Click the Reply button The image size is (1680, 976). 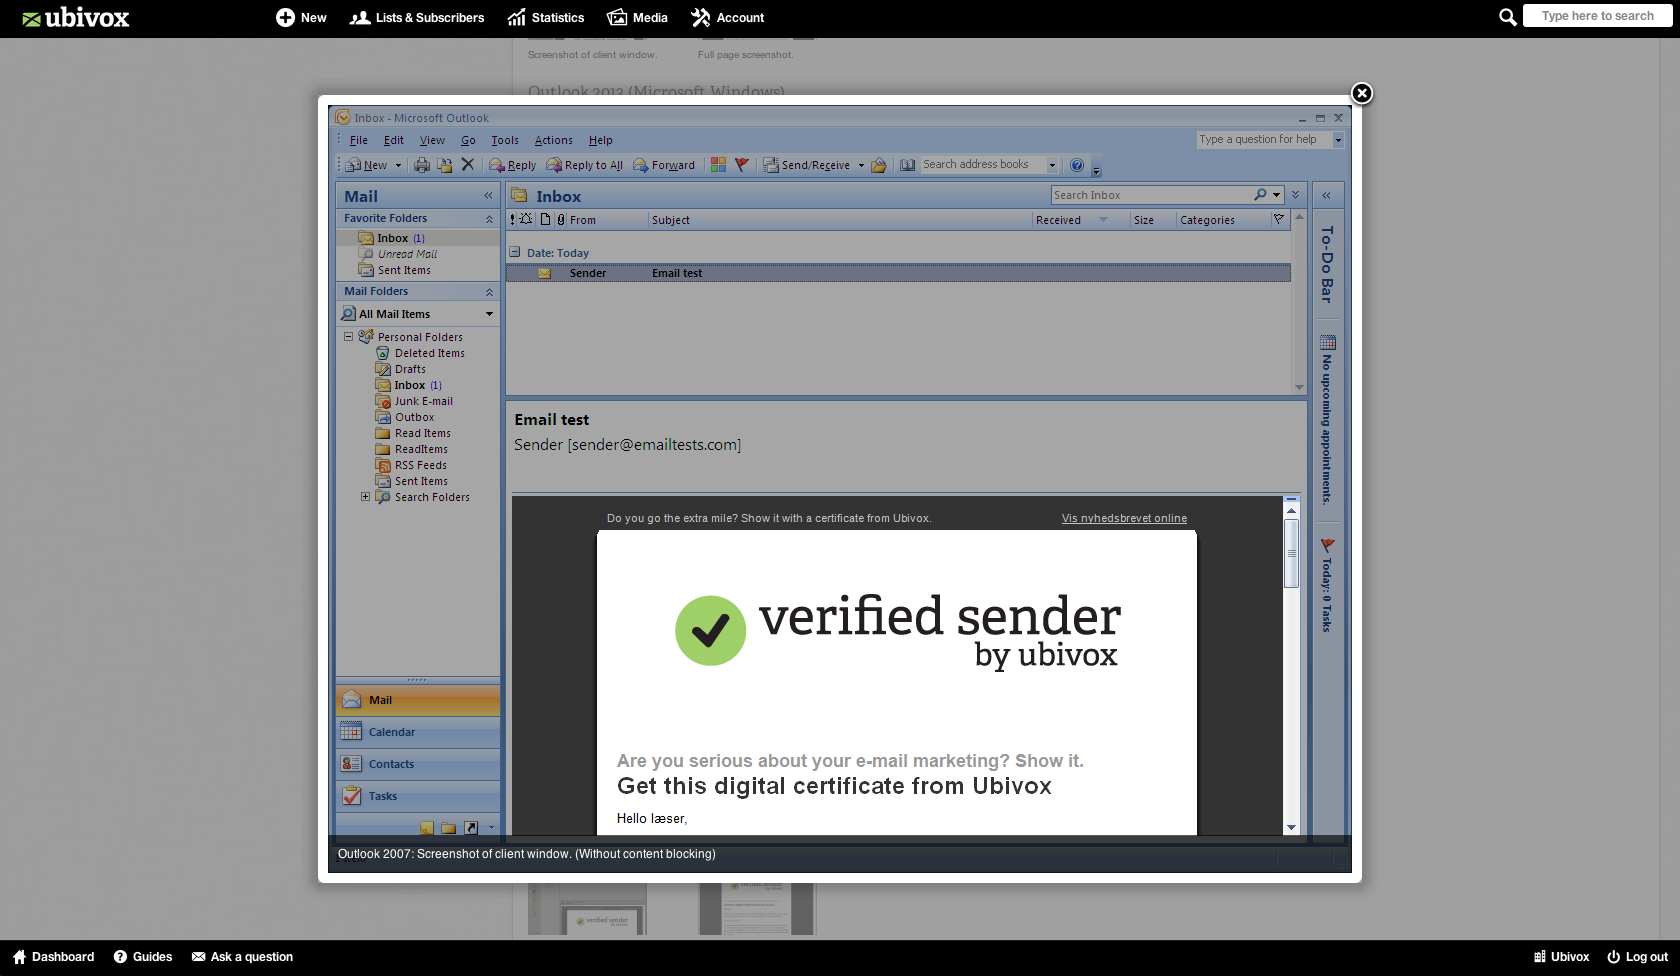(512, 165)
